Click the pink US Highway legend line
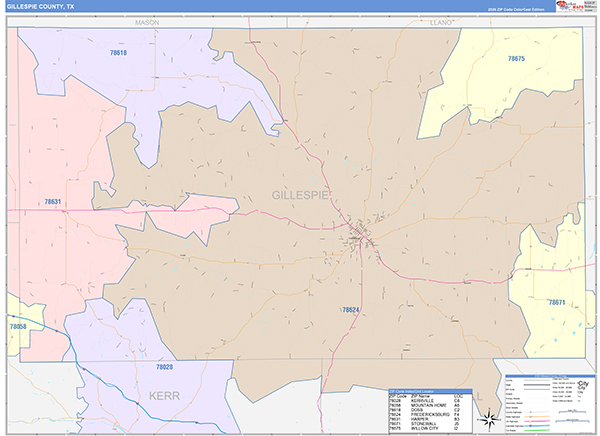The height and width of the screenshot is (436, 600). (536, 421)
